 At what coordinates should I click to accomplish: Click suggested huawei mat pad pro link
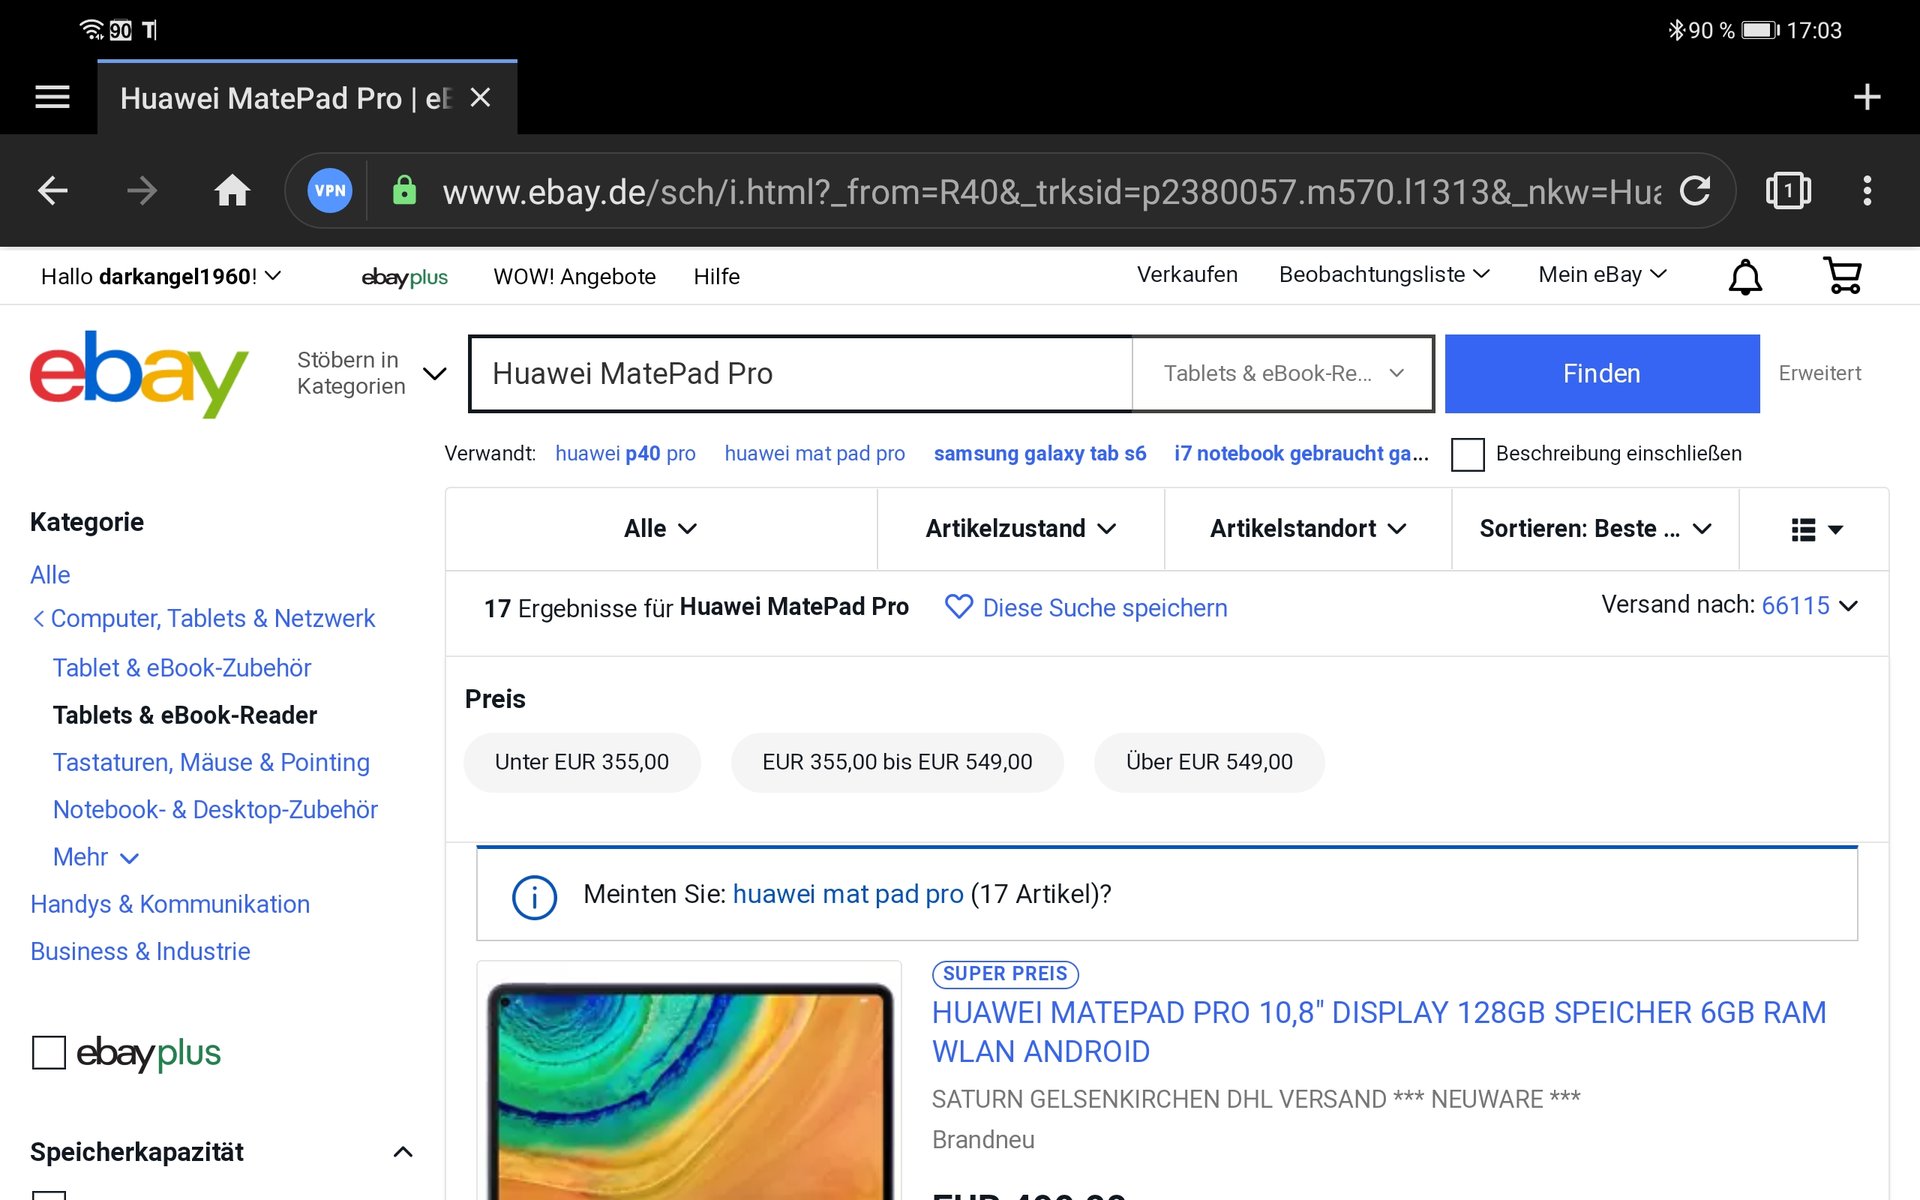848,894
